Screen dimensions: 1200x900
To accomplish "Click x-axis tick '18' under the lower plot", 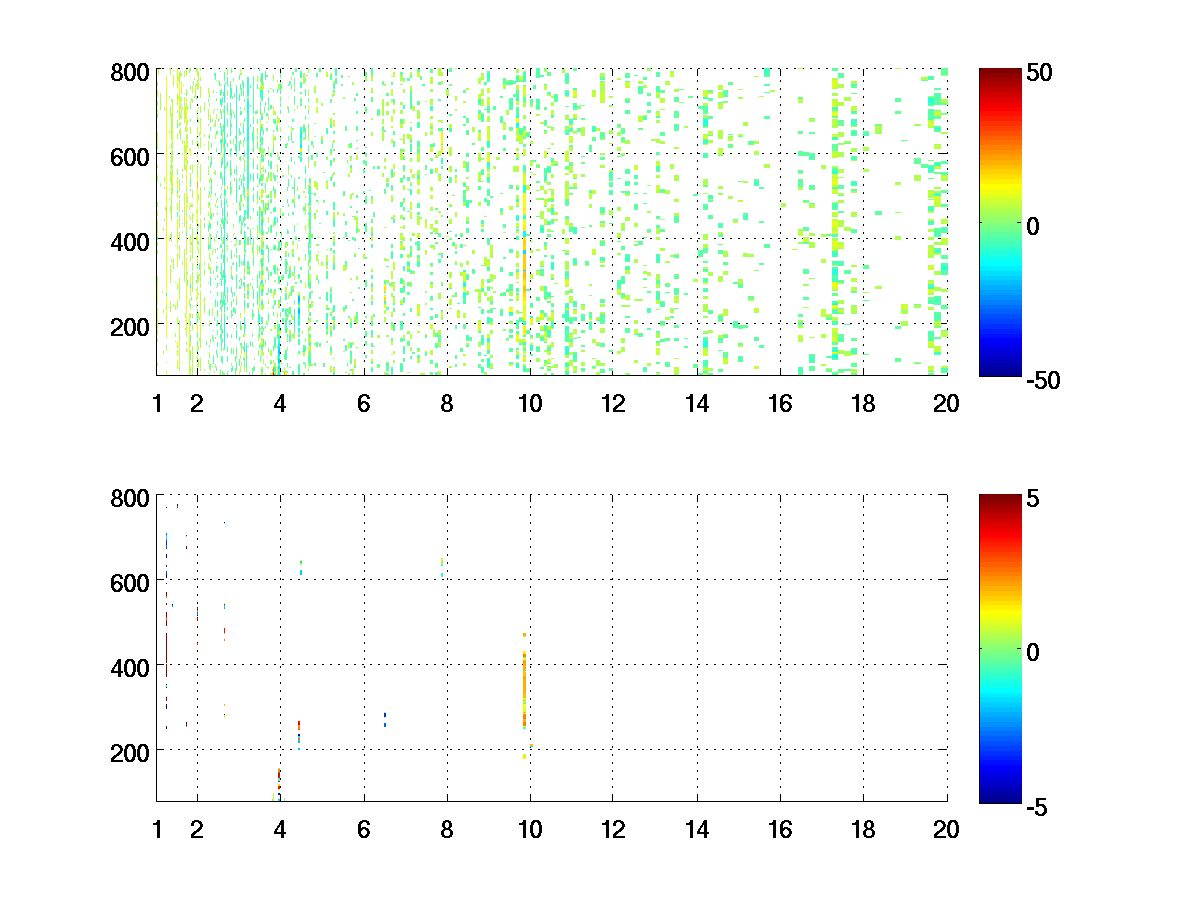I will [x=863, y=829].
